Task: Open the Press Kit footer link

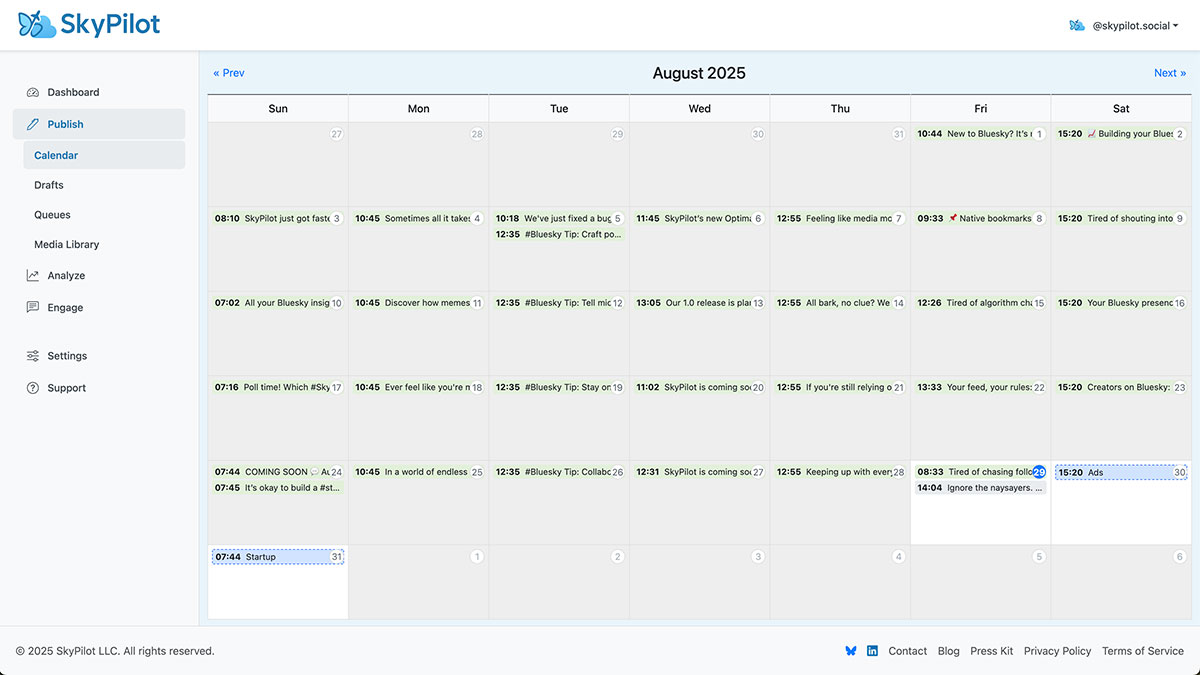Action: tap(991, 651)
